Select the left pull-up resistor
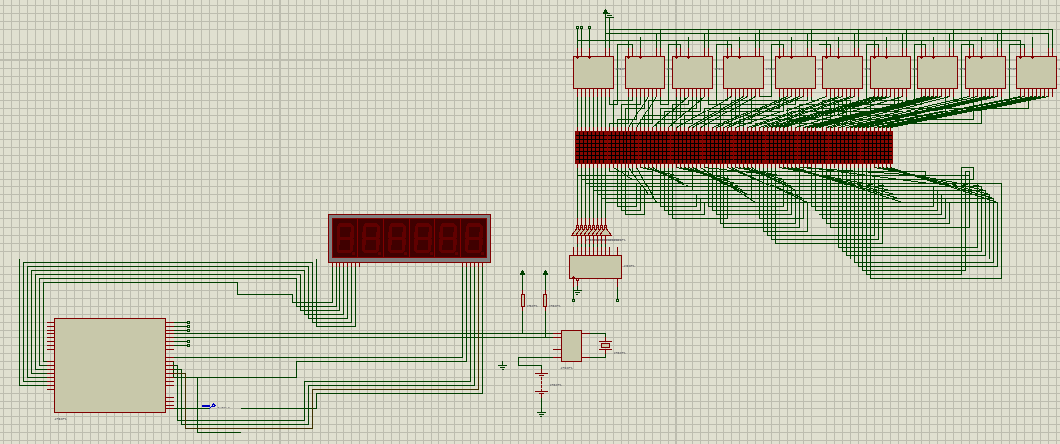The height and width of the screenshot is (444, 1060). 523,301
